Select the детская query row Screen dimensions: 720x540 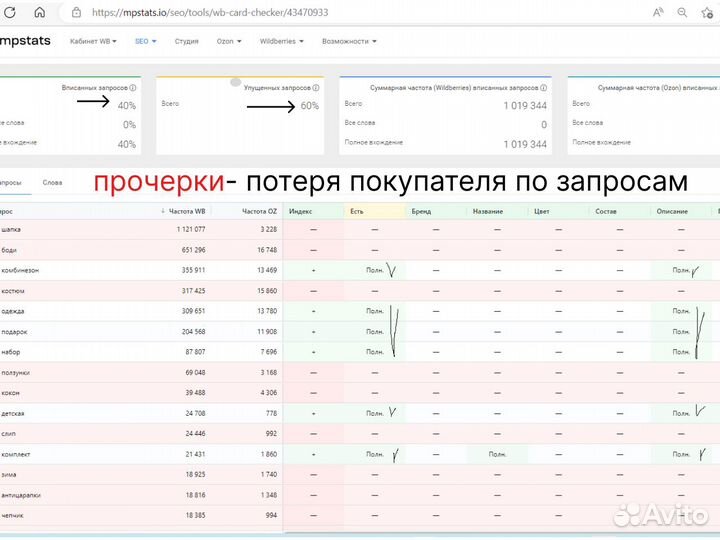360,413
